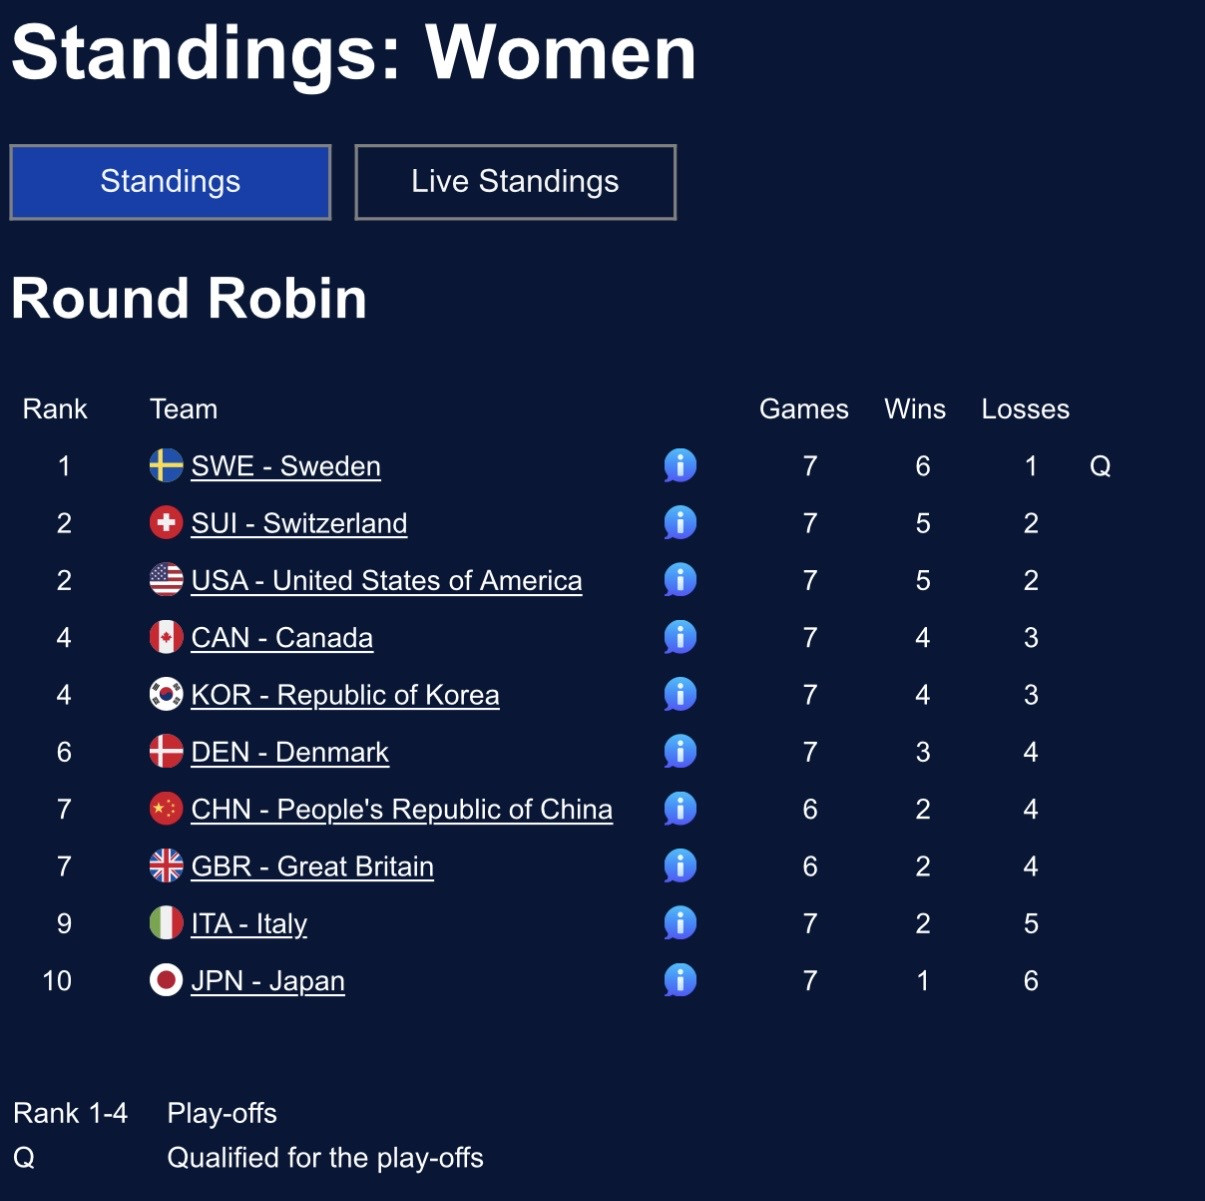Image resolution: width=1205 pixels, height=1201 pixels.
Task: Click info icon beside Republic of Korea
Action: click(x=680, y=694)
